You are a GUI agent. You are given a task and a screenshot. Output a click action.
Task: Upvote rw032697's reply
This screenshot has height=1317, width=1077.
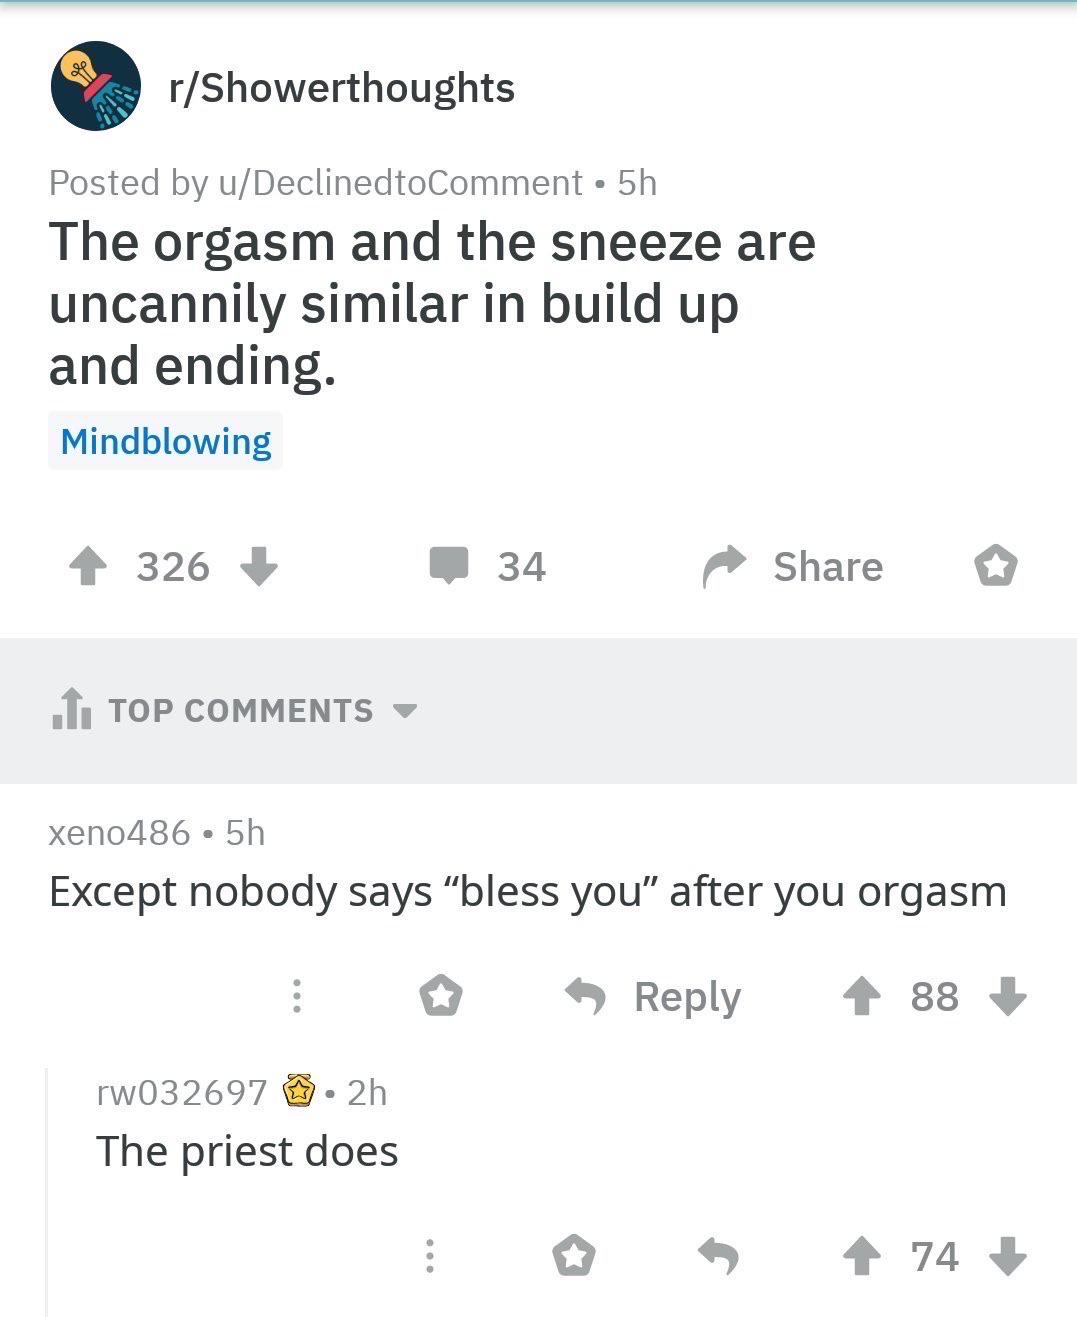click(x=862, y=1256)
